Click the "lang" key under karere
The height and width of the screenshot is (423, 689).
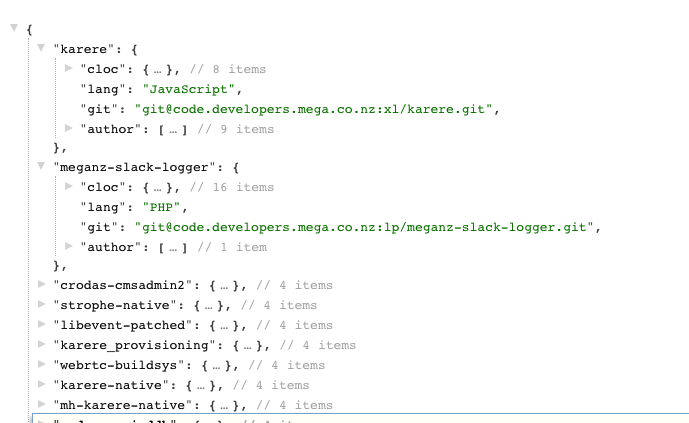point(103,90)
